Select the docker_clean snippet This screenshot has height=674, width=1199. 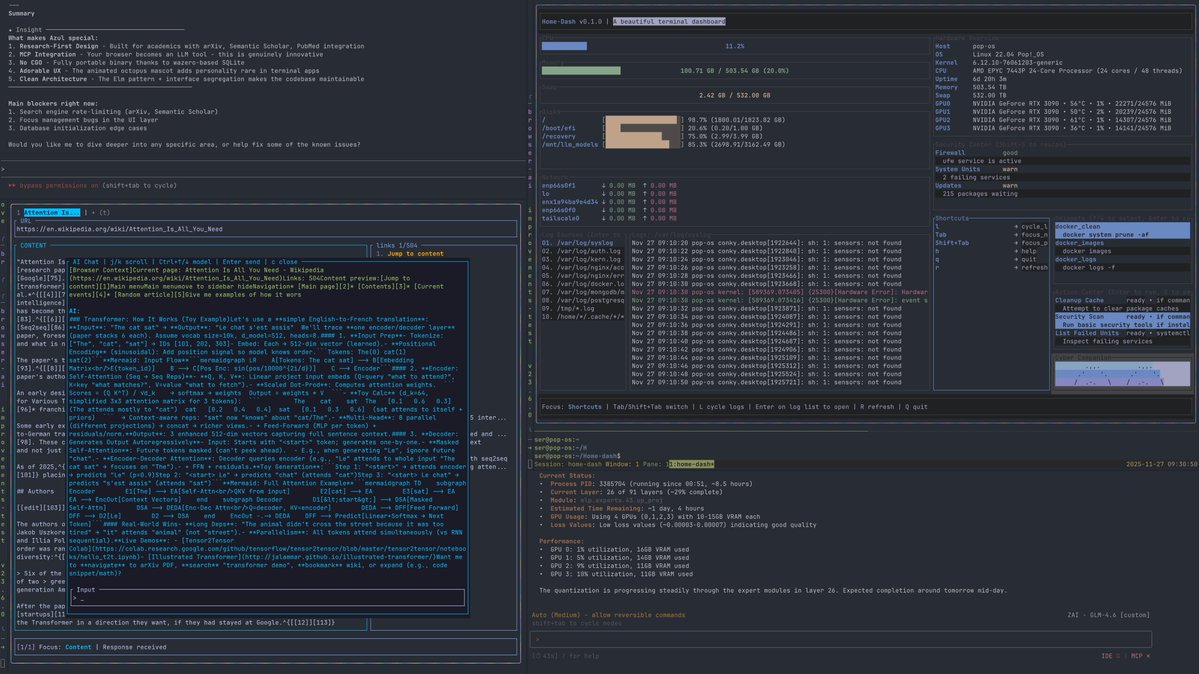(x=1122, y=230)
